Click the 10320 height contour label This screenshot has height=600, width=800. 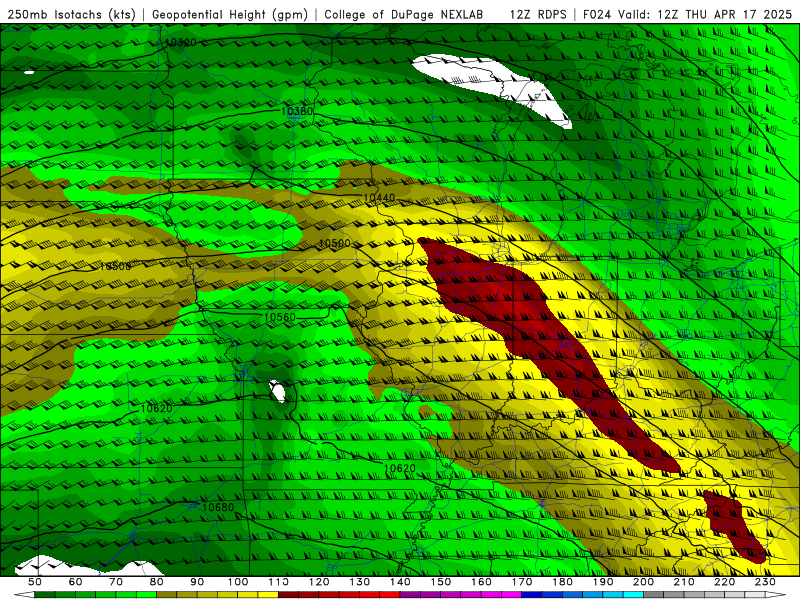click(x=181, y=42)
